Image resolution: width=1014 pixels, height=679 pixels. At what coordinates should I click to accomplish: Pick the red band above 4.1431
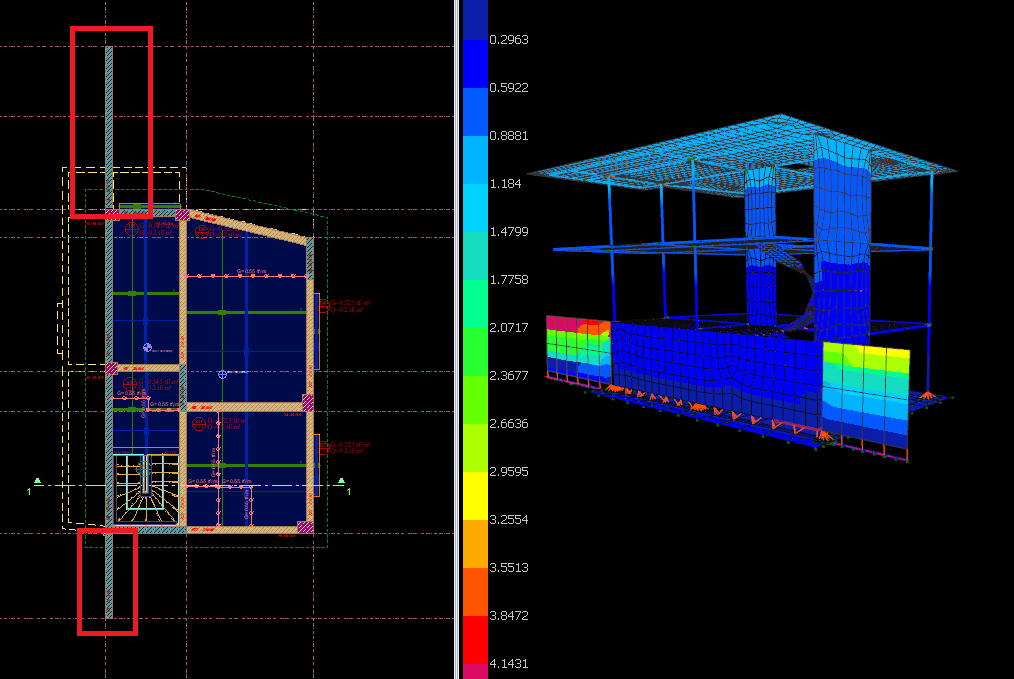[x=475, y=640]
